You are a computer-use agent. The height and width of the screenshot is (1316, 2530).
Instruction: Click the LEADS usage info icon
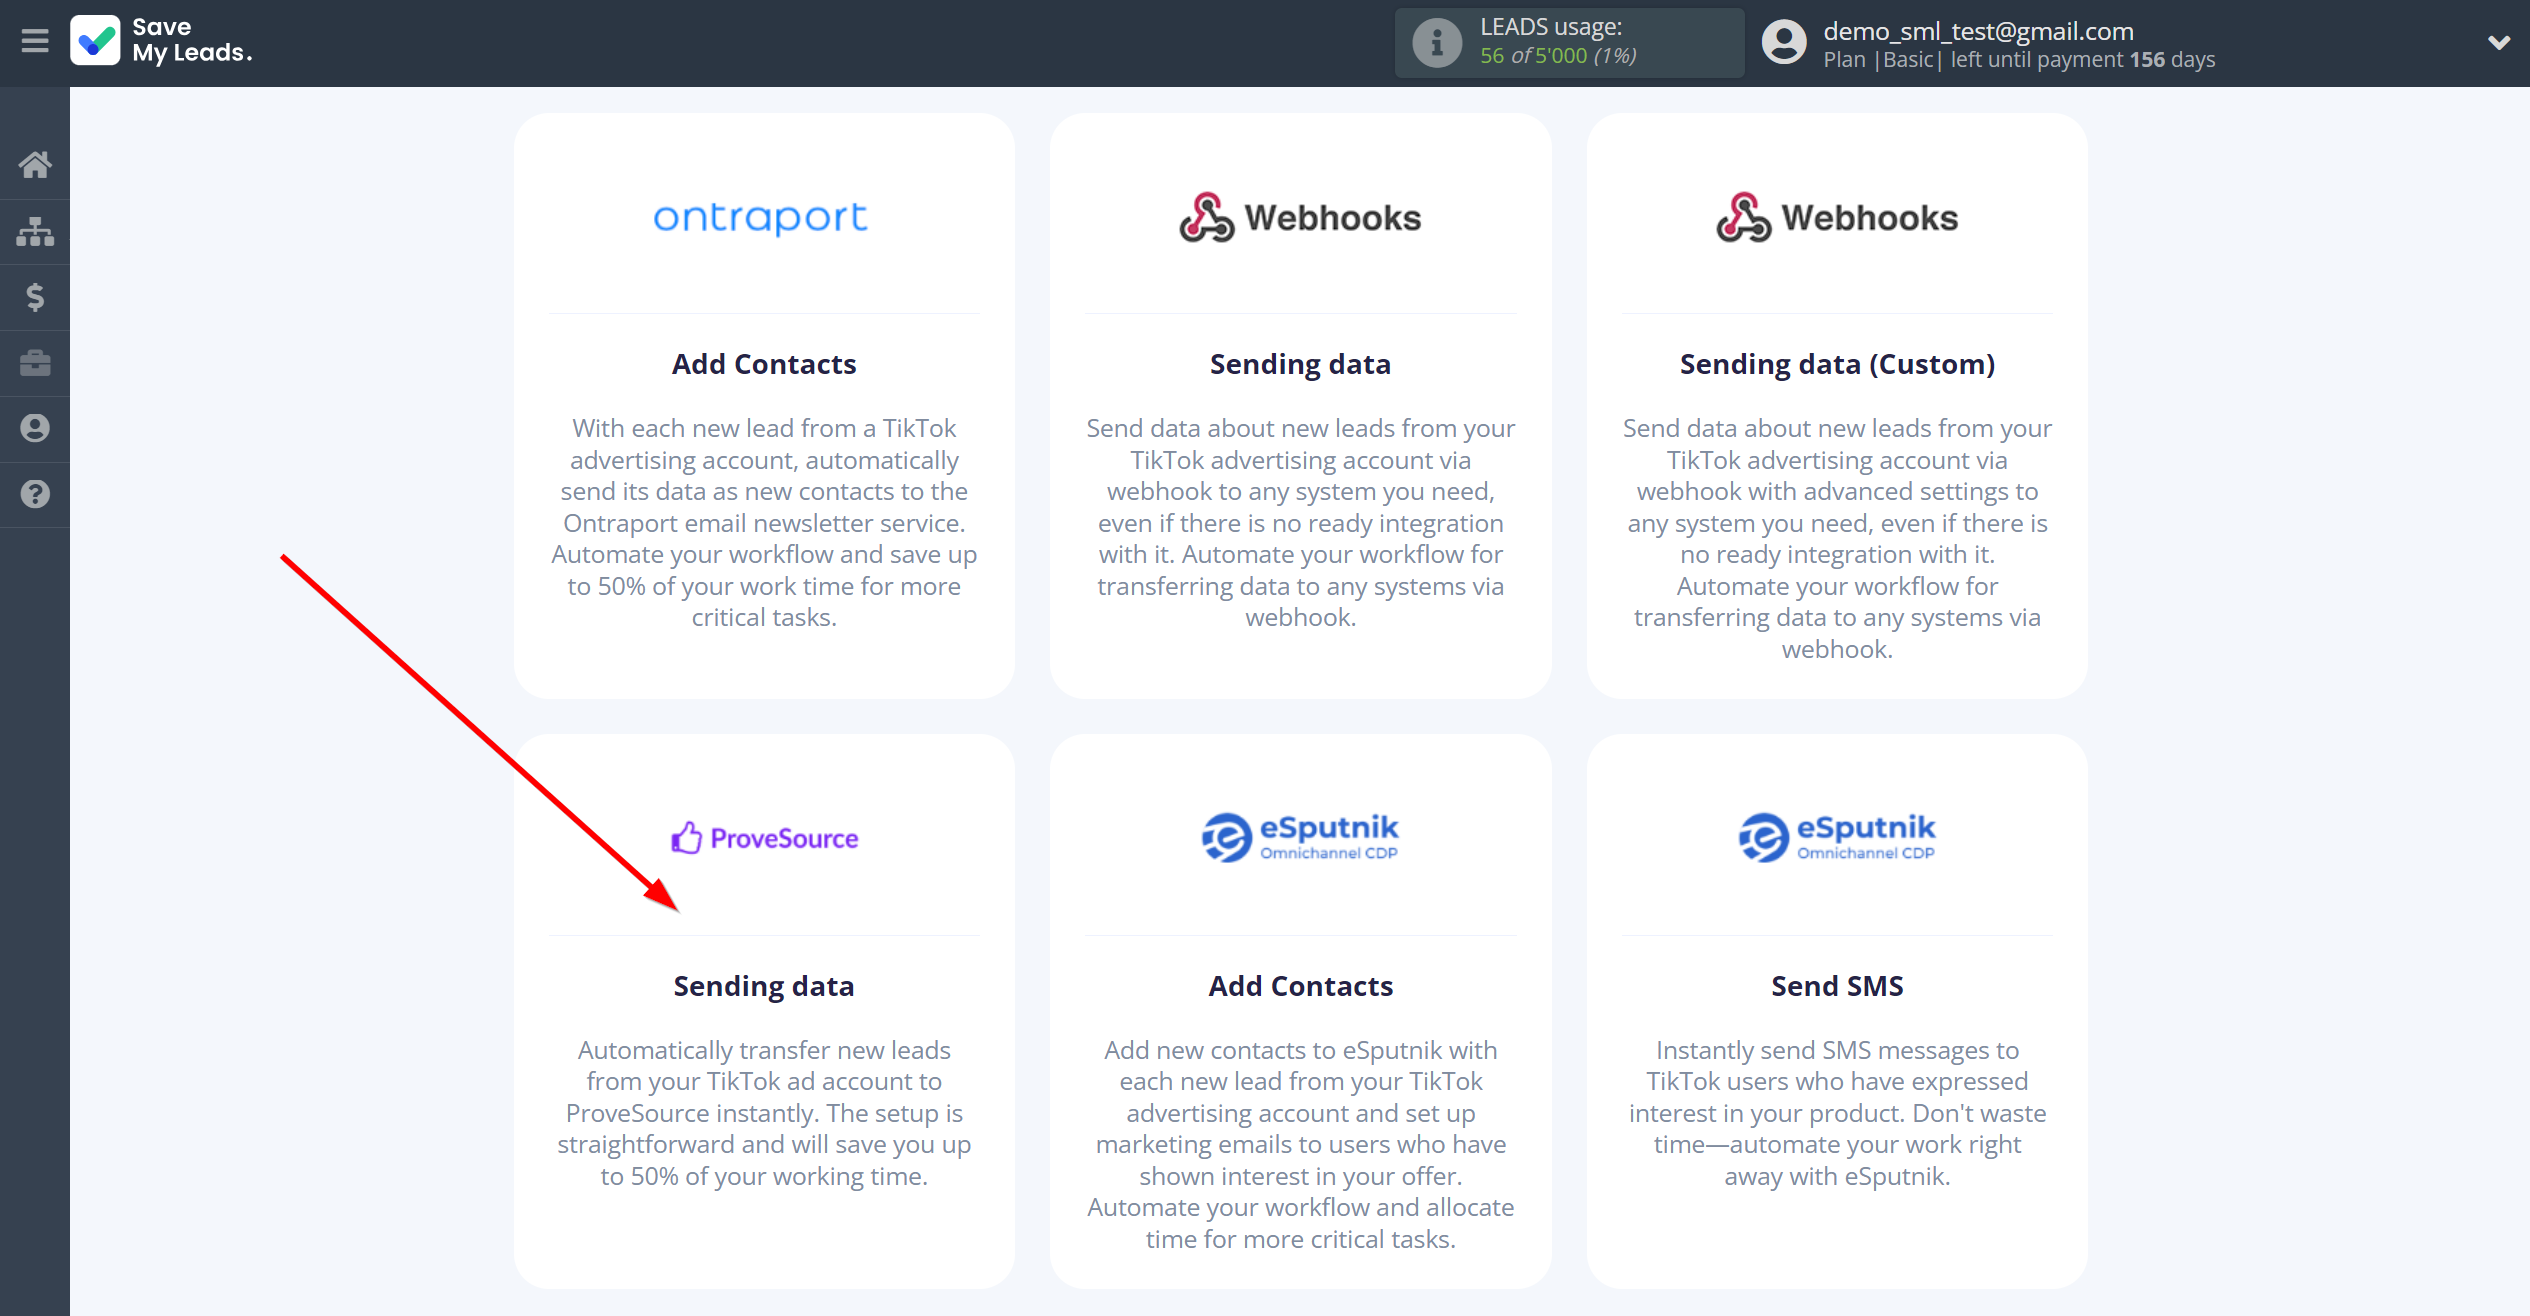point(1437,43)
